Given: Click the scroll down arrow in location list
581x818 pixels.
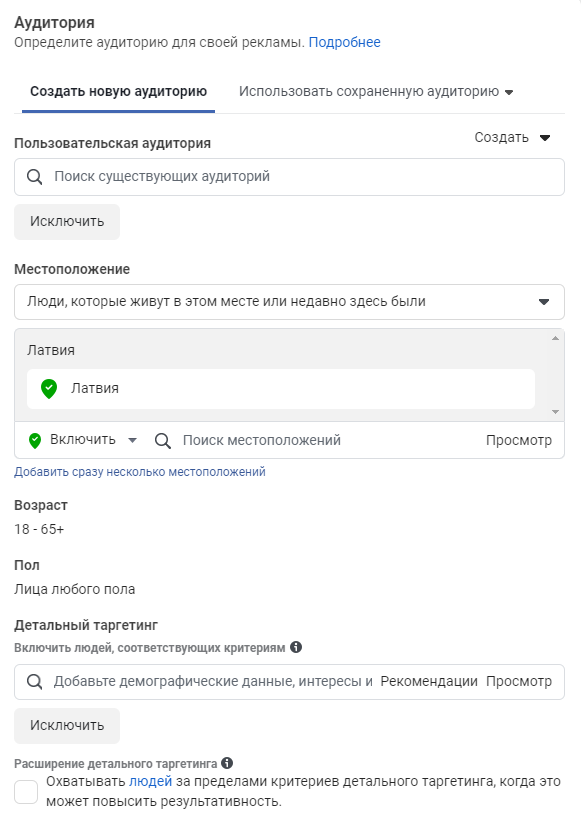Looking at the screenshot, I should [x=555, y=412].
